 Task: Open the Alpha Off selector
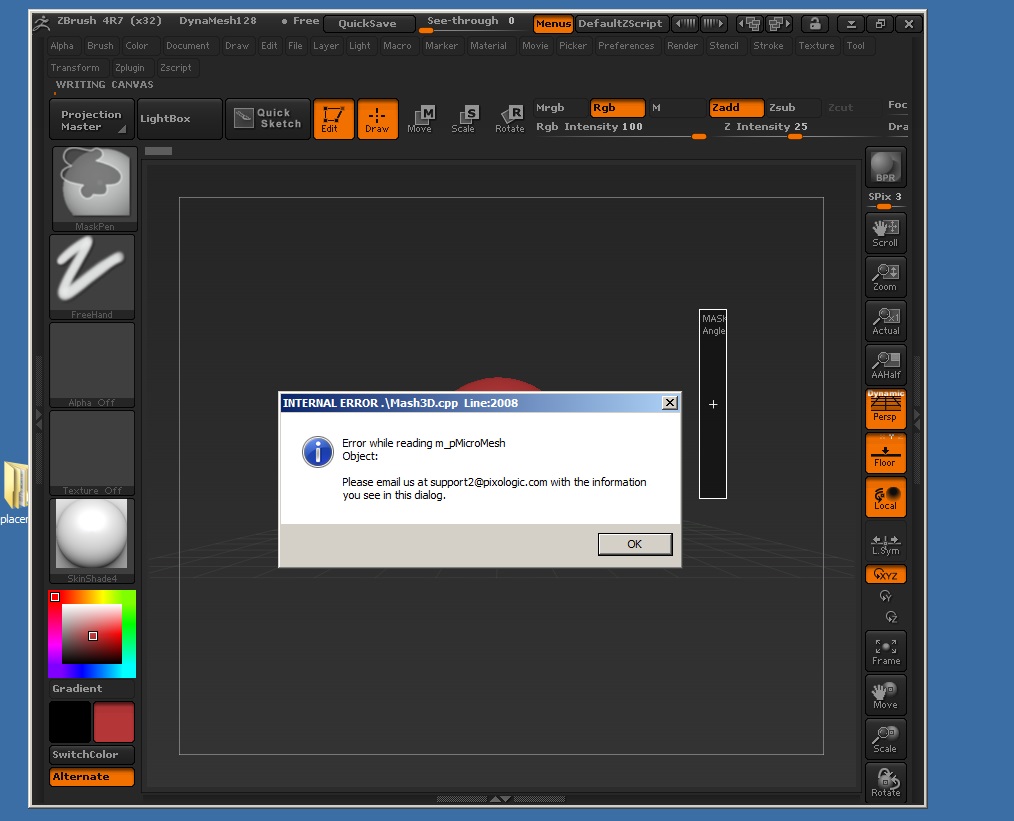point(92,365)
